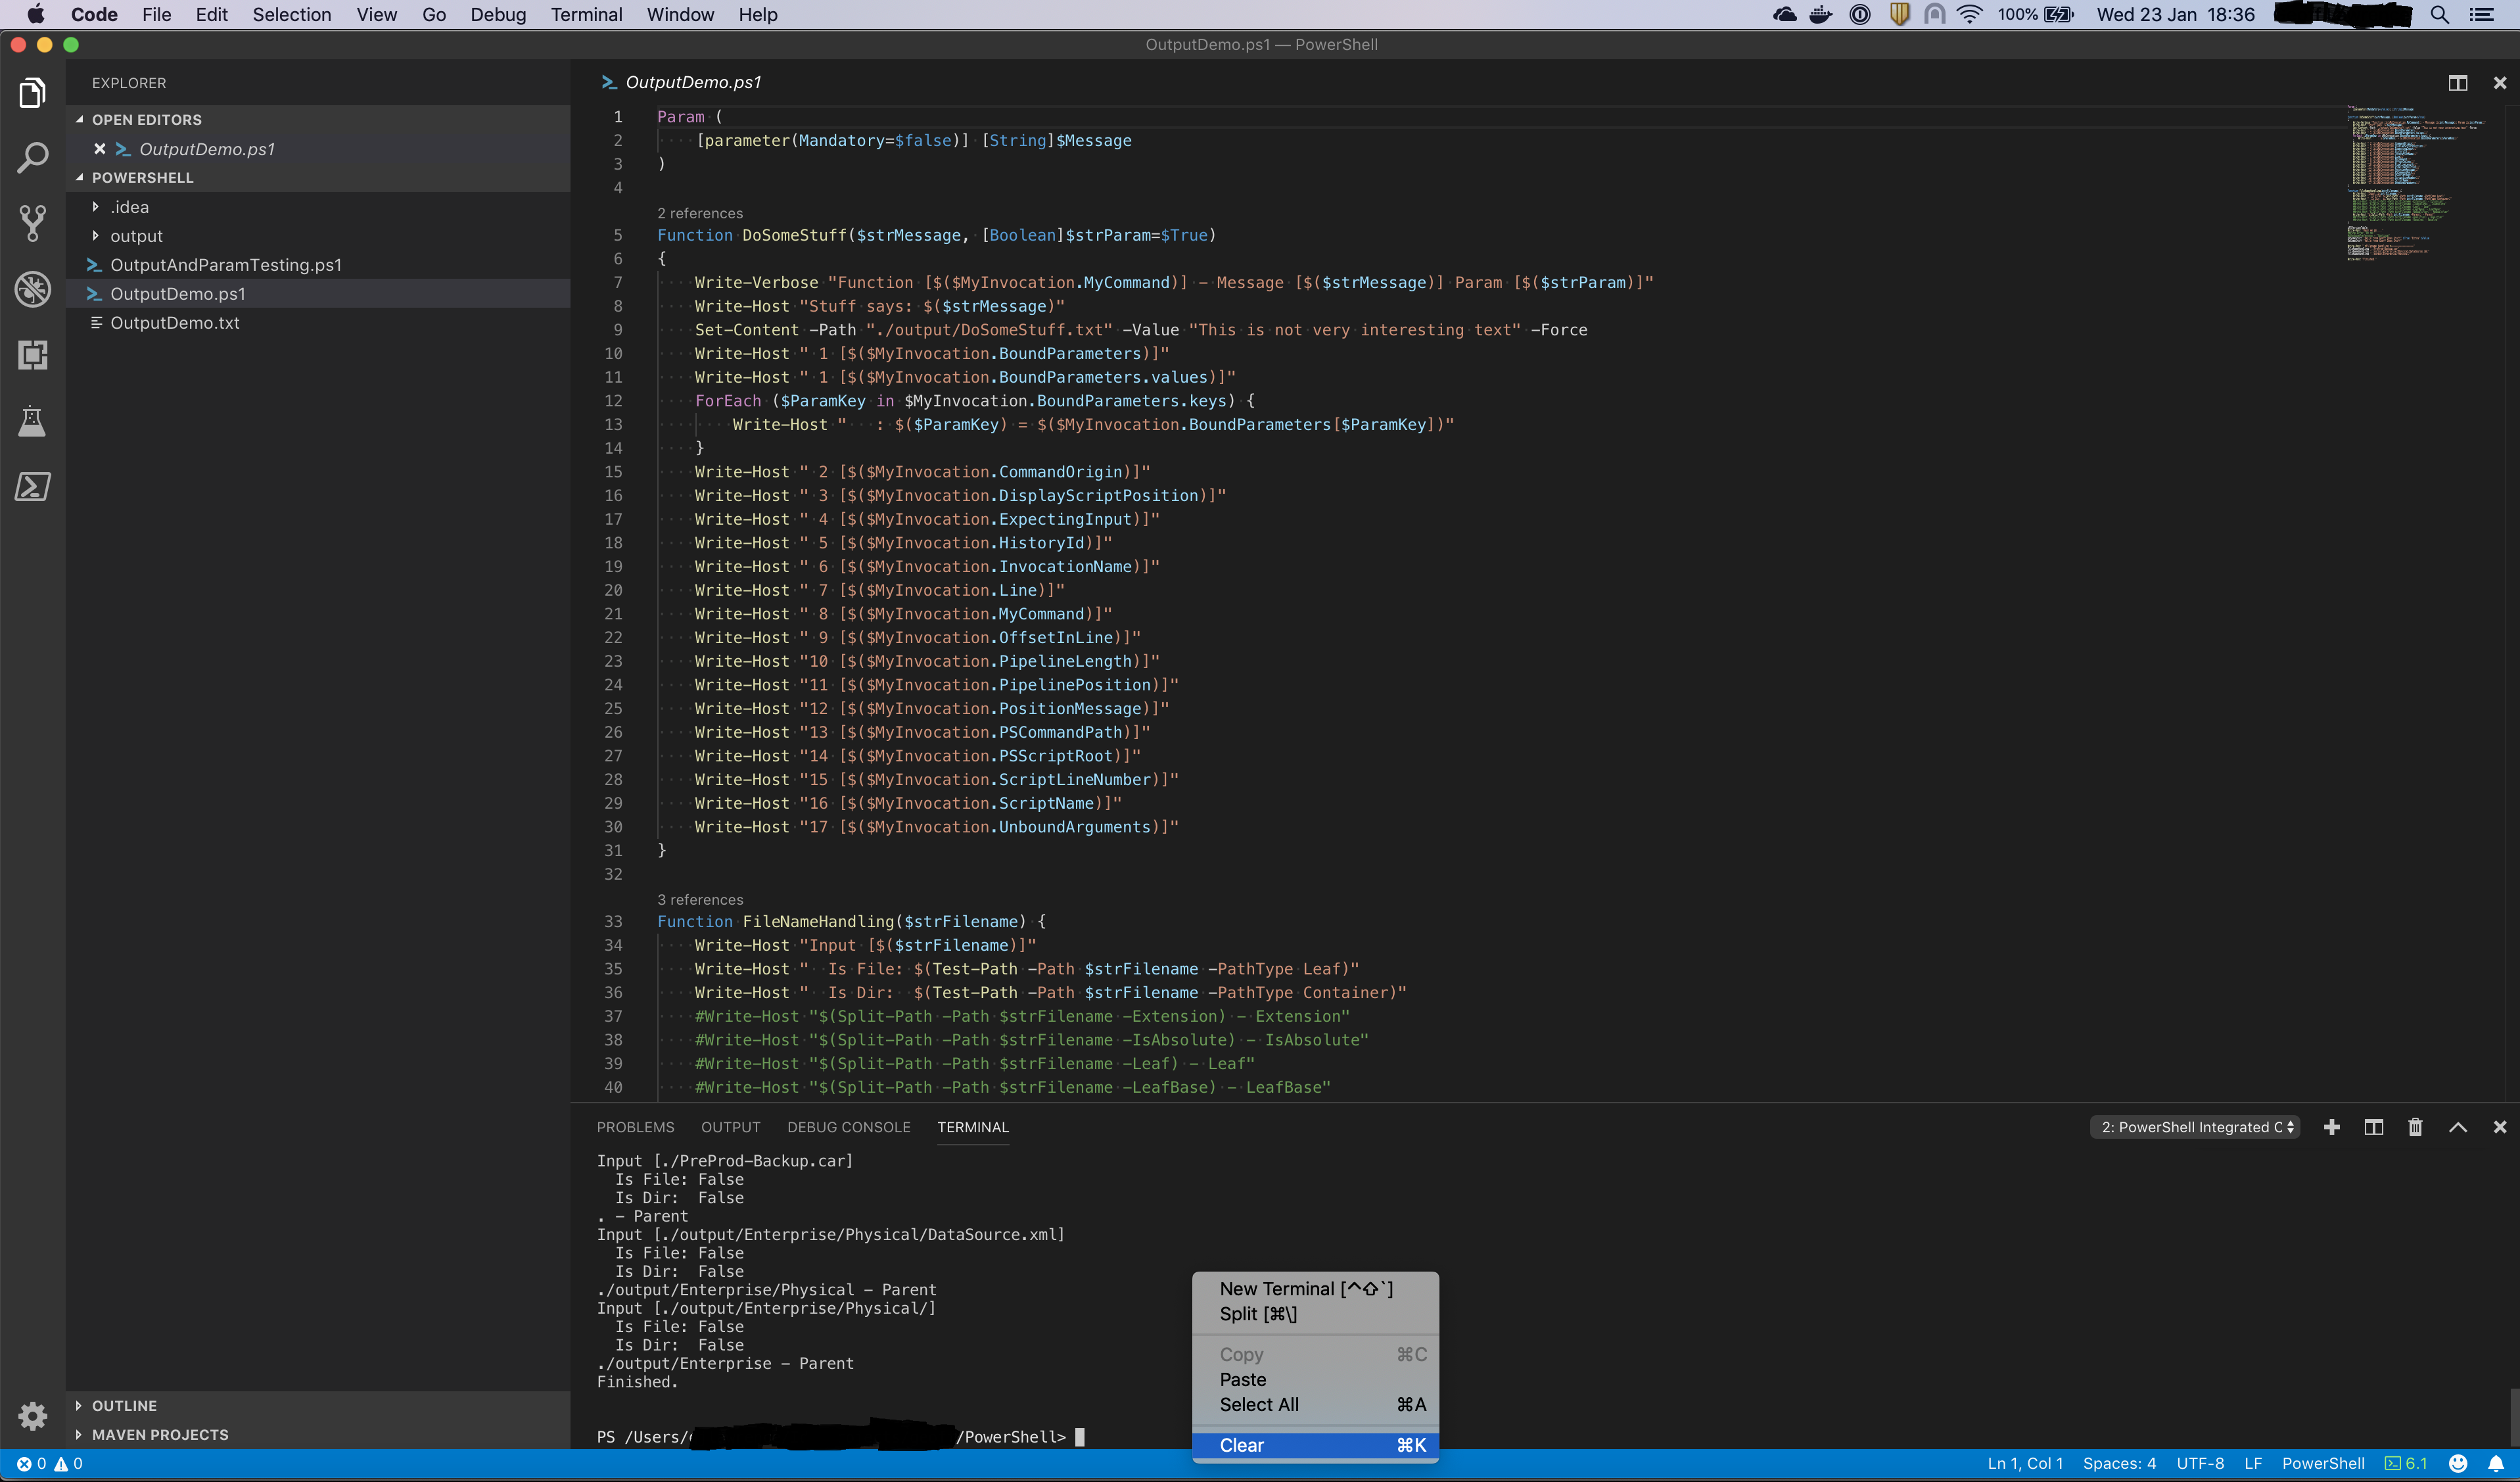Viewport: 2520px width, 1482px height.
Task: Open the Test beaker view
Action: pos(32,421)
